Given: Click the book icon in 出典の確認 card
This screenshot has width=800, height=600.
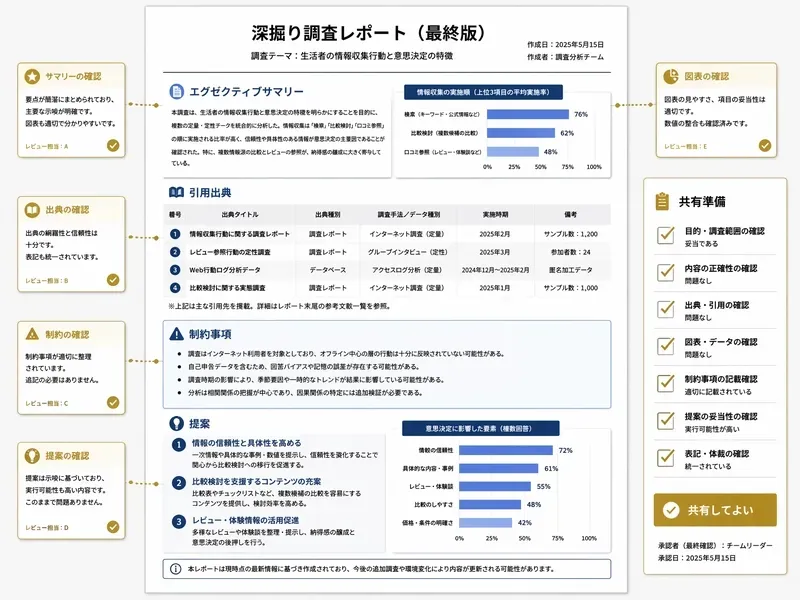Looking at the screenshot, I should (32, 210).
